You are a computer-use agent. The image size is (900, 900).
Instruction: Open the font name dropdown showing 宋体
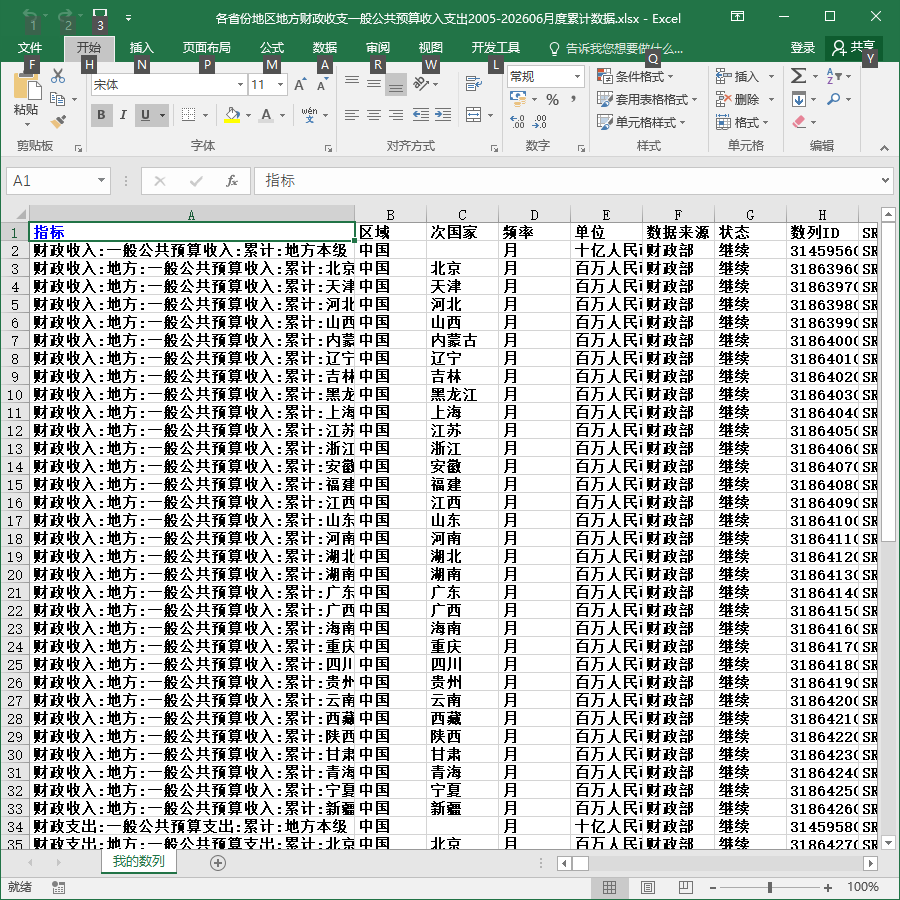168,85
